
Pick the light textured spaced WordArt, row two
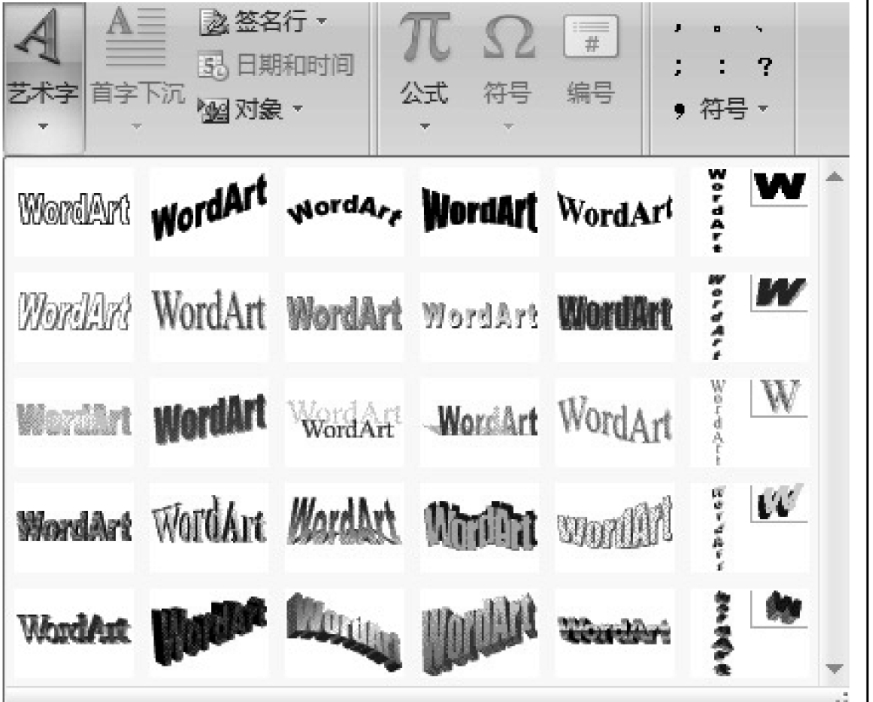pos(479,316)
